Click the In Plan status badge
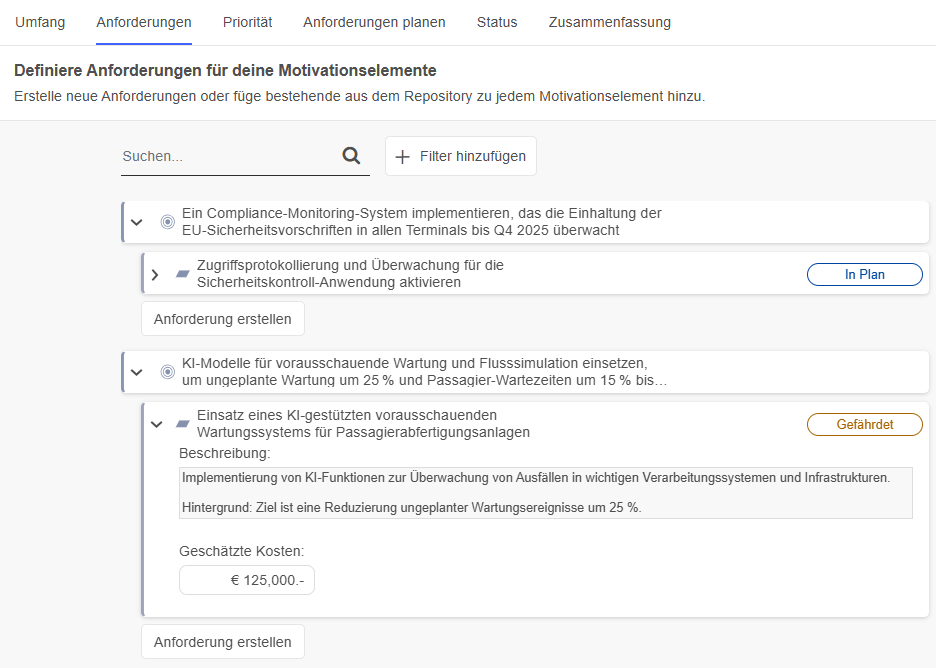Screen dimensions: 936x668 point(864,274)
